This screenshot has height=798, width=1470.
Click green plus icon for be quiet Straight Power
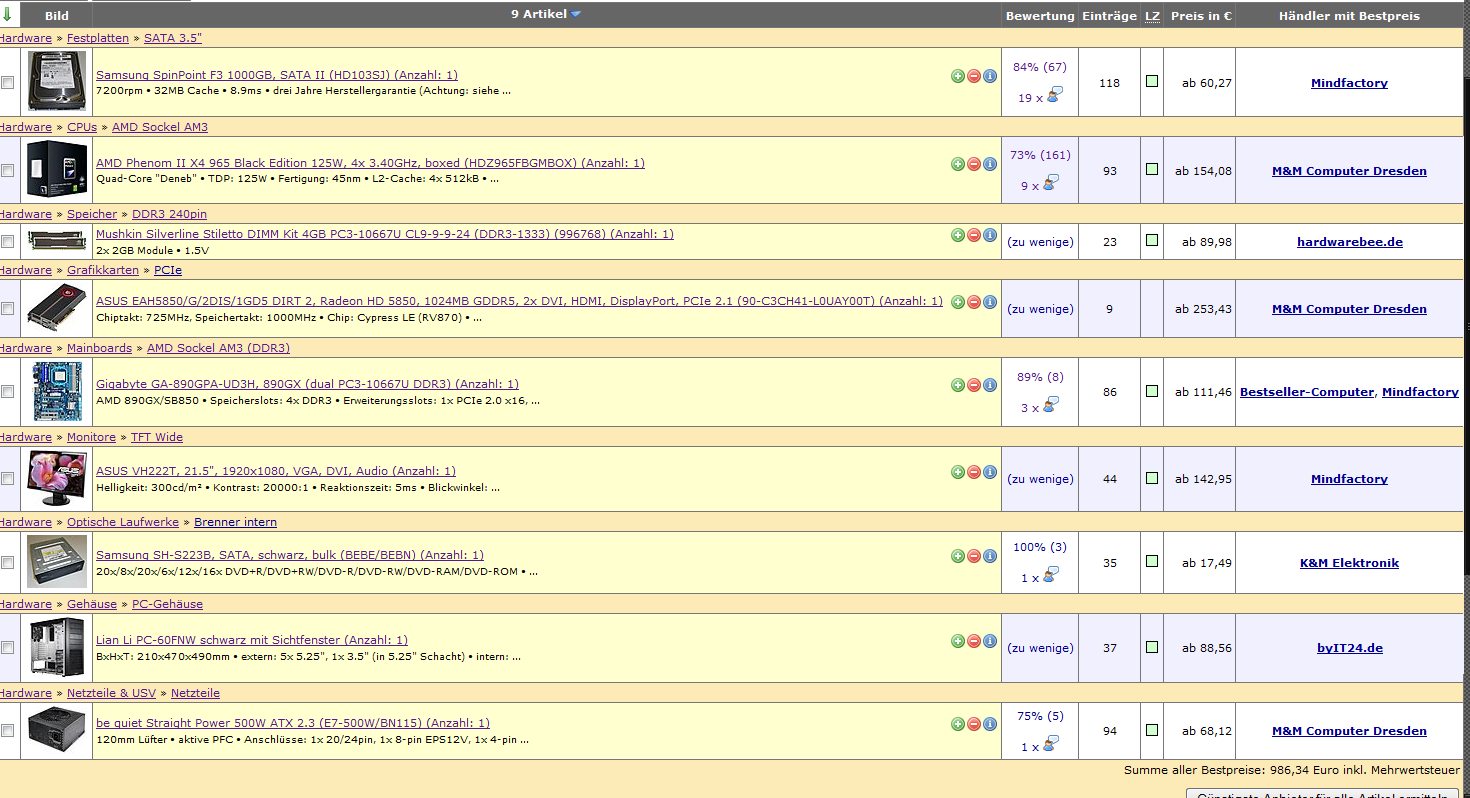tap(957, 724)
